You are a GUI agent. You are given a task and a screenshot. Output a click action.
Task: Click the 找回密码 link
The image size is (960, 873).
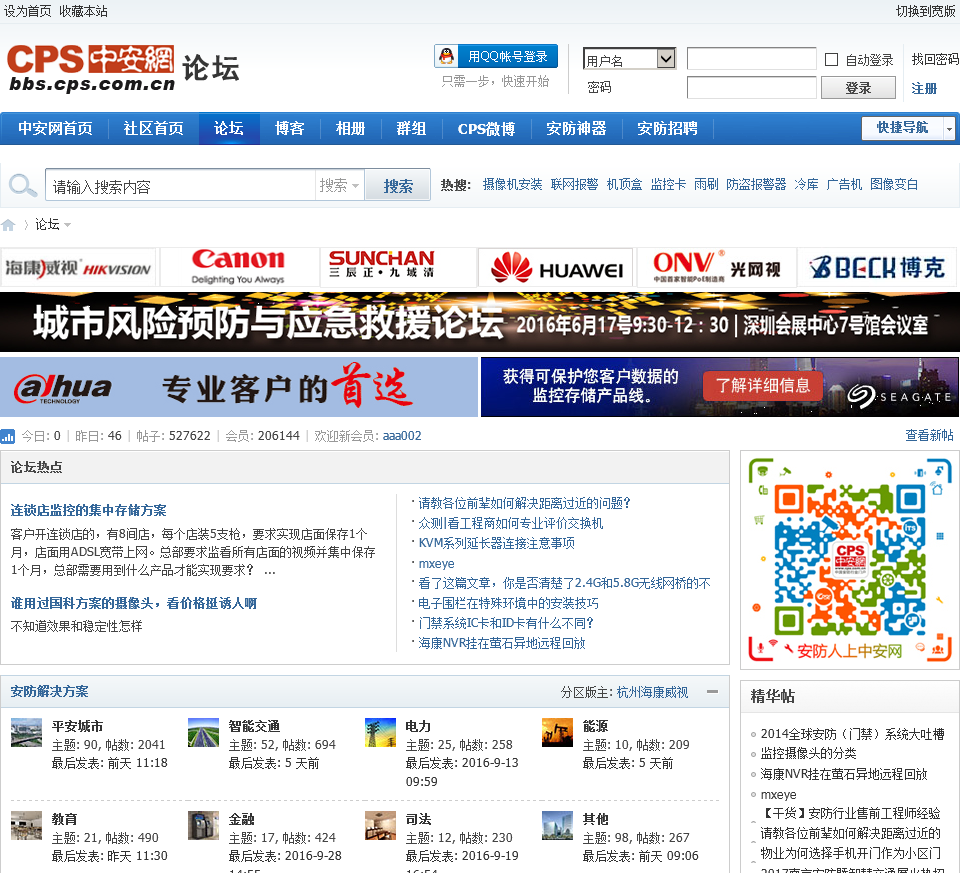935,59
